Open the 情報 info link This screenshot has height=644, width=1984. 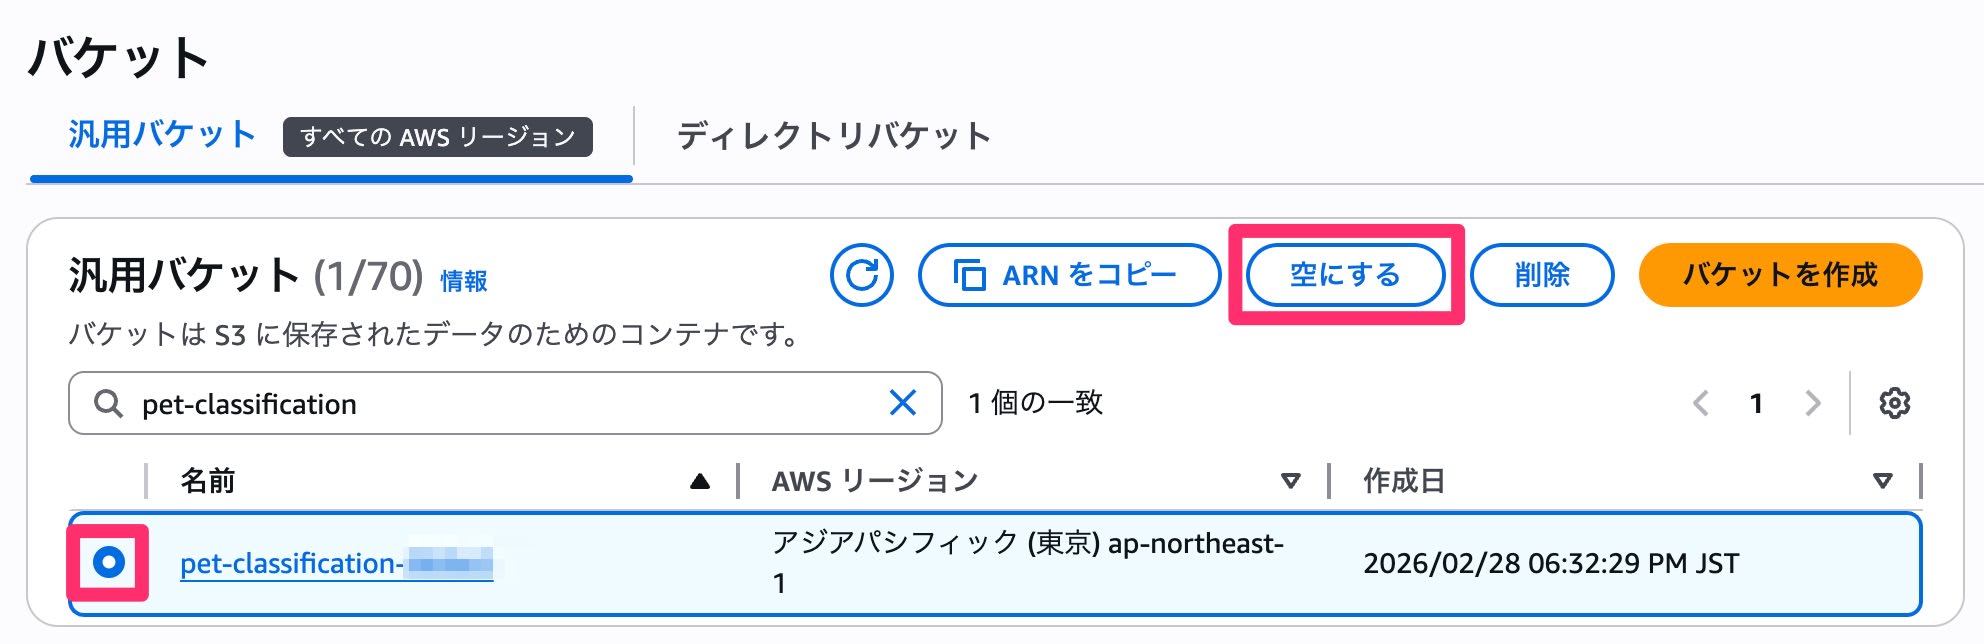pyautogui.click(x=464, y=281)
